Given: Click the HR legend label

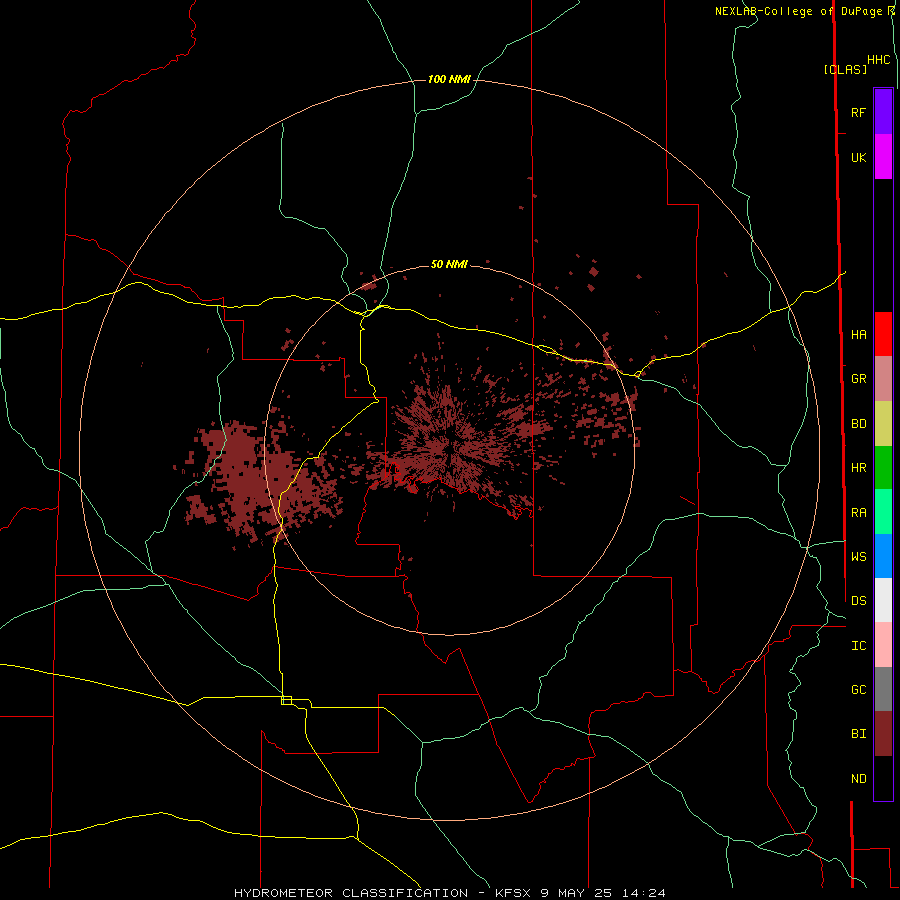Looking at the screenshot, I should [858, 468].
